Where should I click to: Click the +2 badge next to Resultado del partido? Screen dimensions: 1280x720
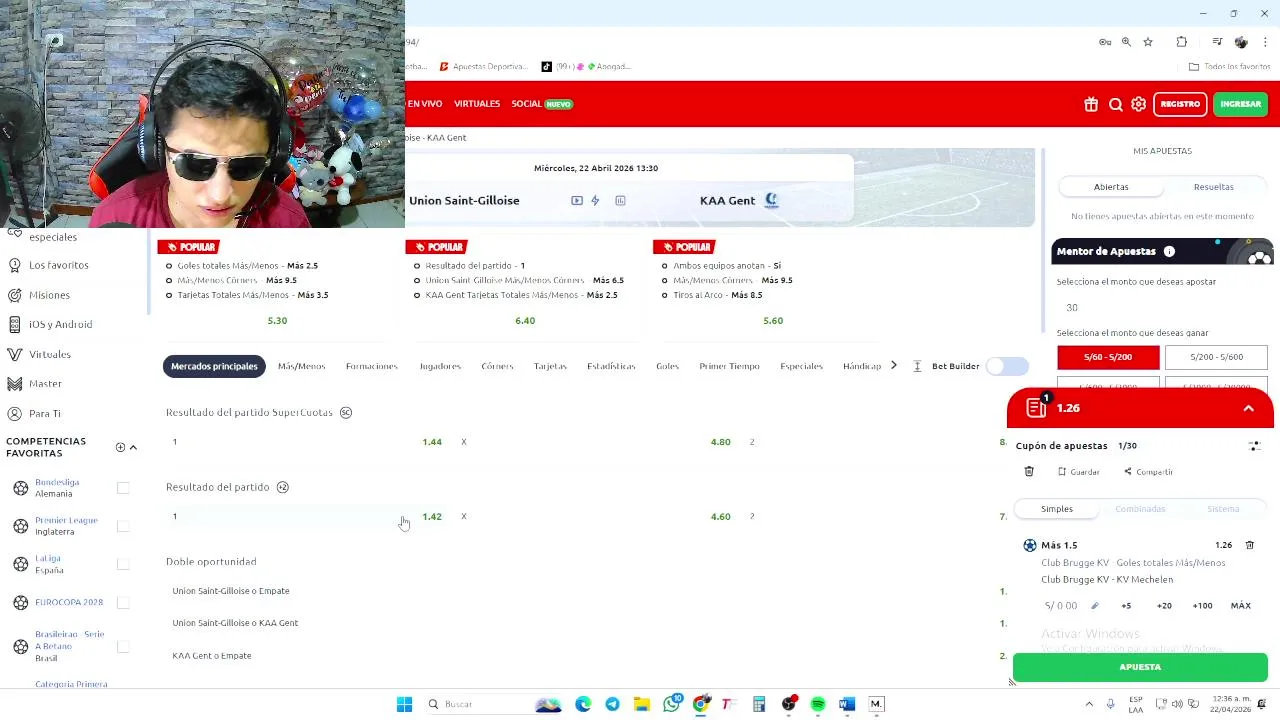pos(282,487)
